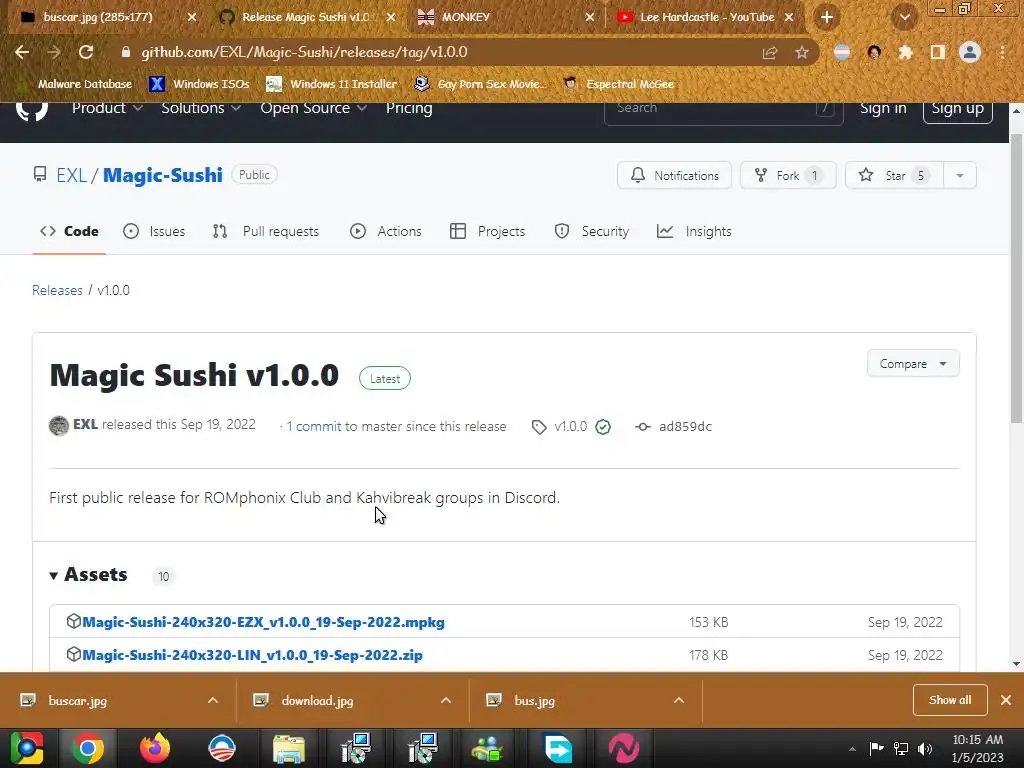1024x768 pixels.
Task: Click the volume speaker tray icon
Action: coord(925,748)
